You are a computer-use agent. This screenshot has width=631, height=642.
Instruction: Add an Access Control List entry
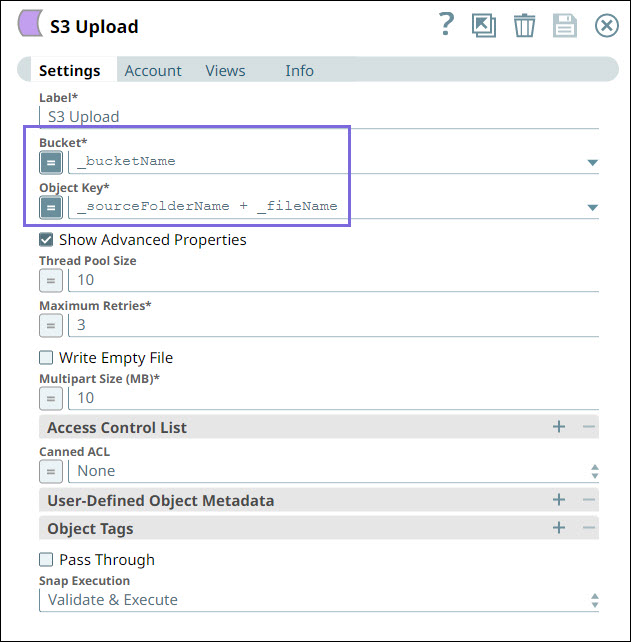coord(559,427)
